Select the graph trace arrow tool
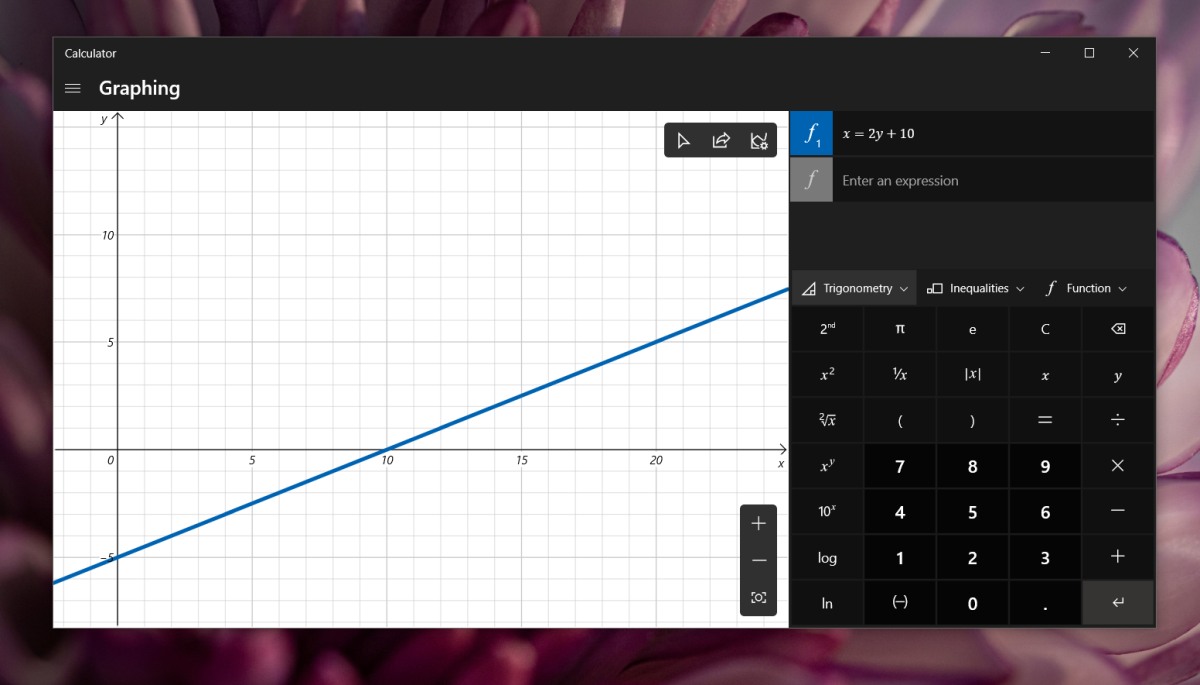 684,140
